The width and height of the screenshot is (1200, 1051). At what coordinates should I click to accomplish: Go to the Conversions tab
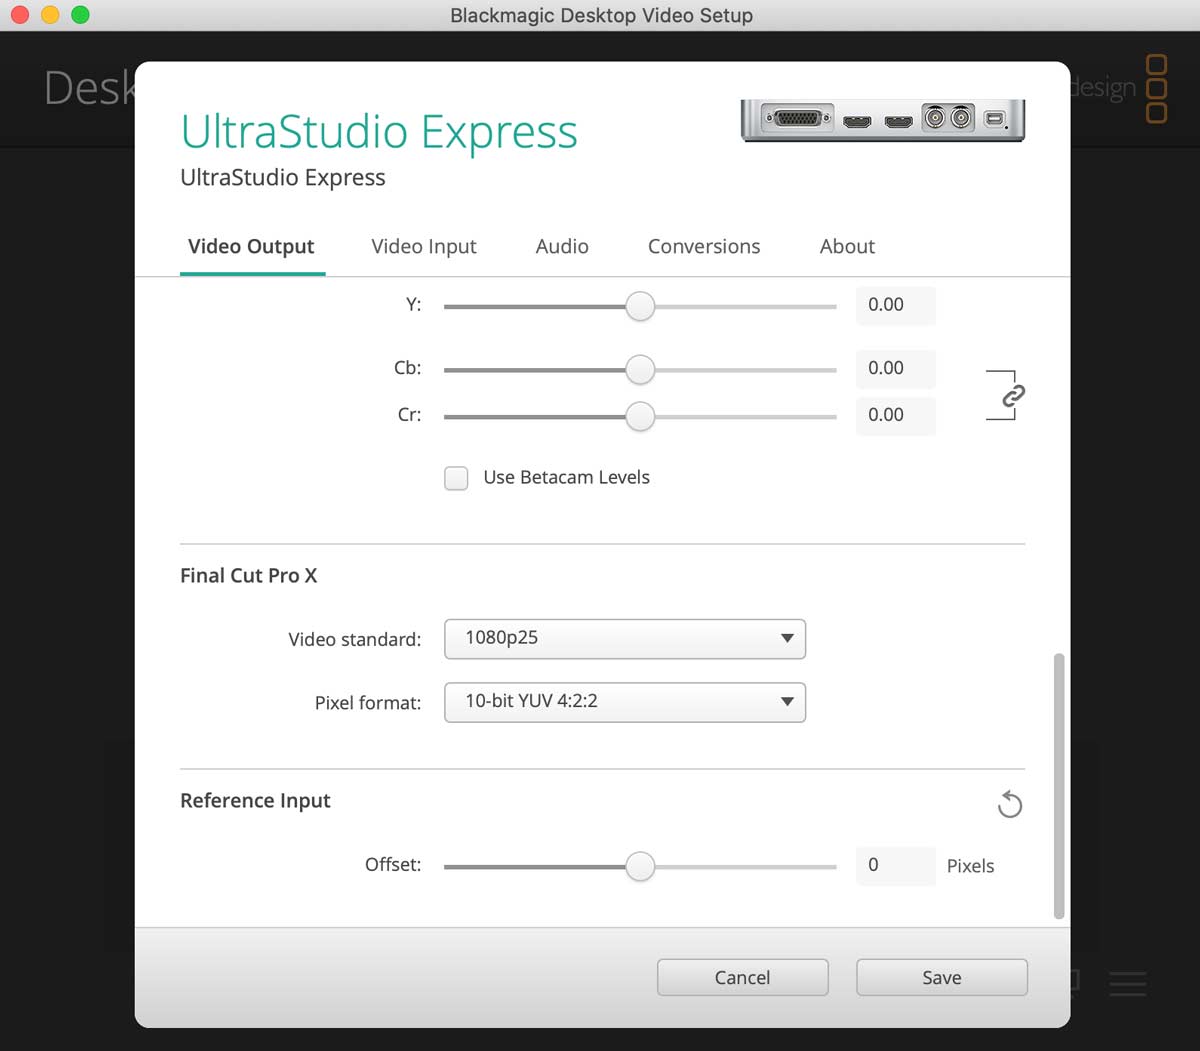coord(704,246)
